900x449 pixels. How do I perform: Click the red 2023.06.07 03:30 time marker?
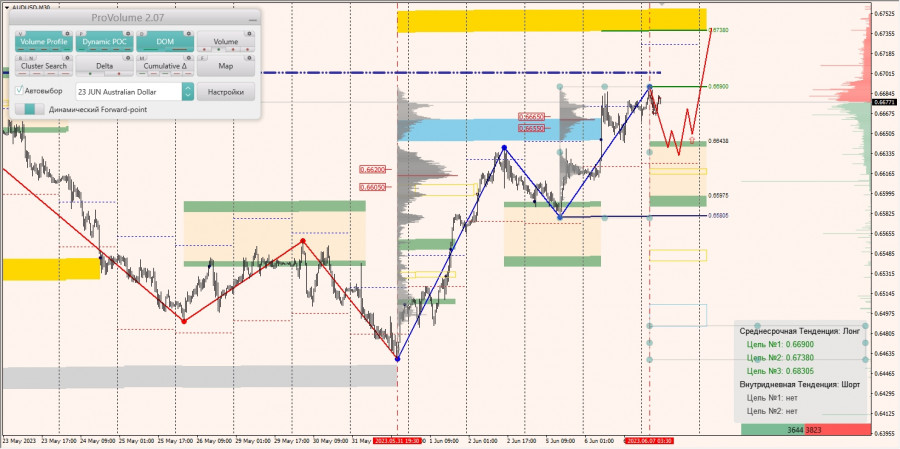(649, 441)
